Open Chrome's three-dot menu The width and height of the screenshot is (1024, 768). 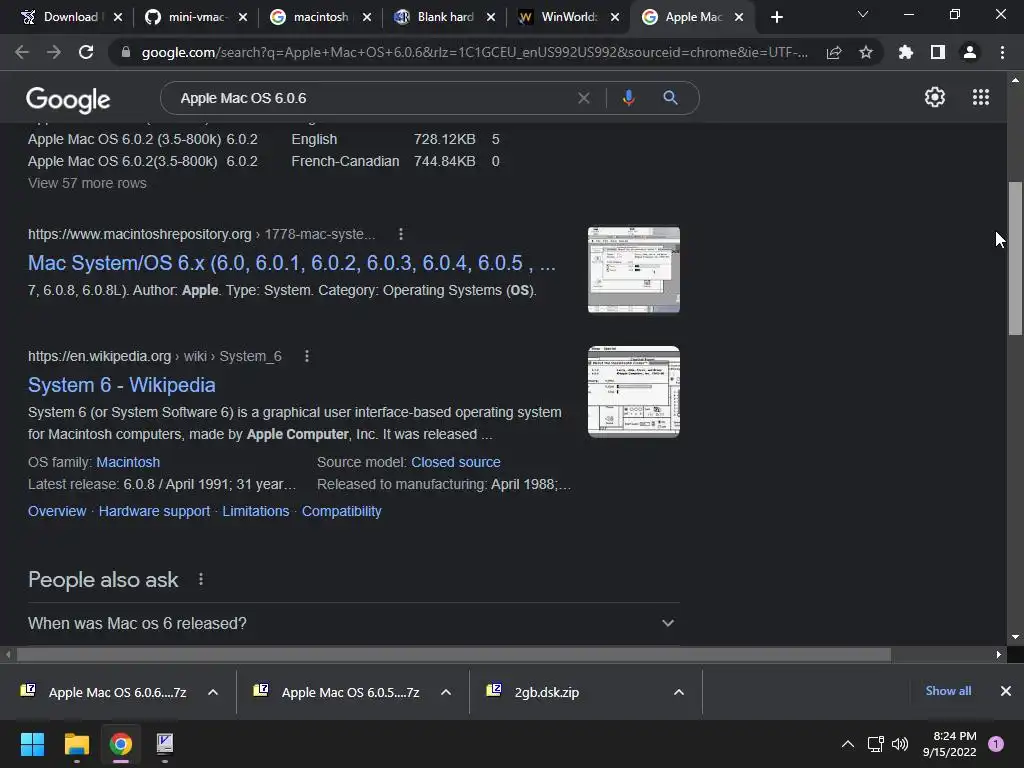[1002, 52]
